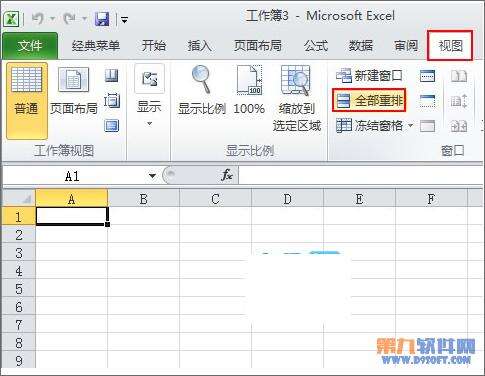Click the Select All corner button
Screen dimensions: 485x376
pos(19,198)
